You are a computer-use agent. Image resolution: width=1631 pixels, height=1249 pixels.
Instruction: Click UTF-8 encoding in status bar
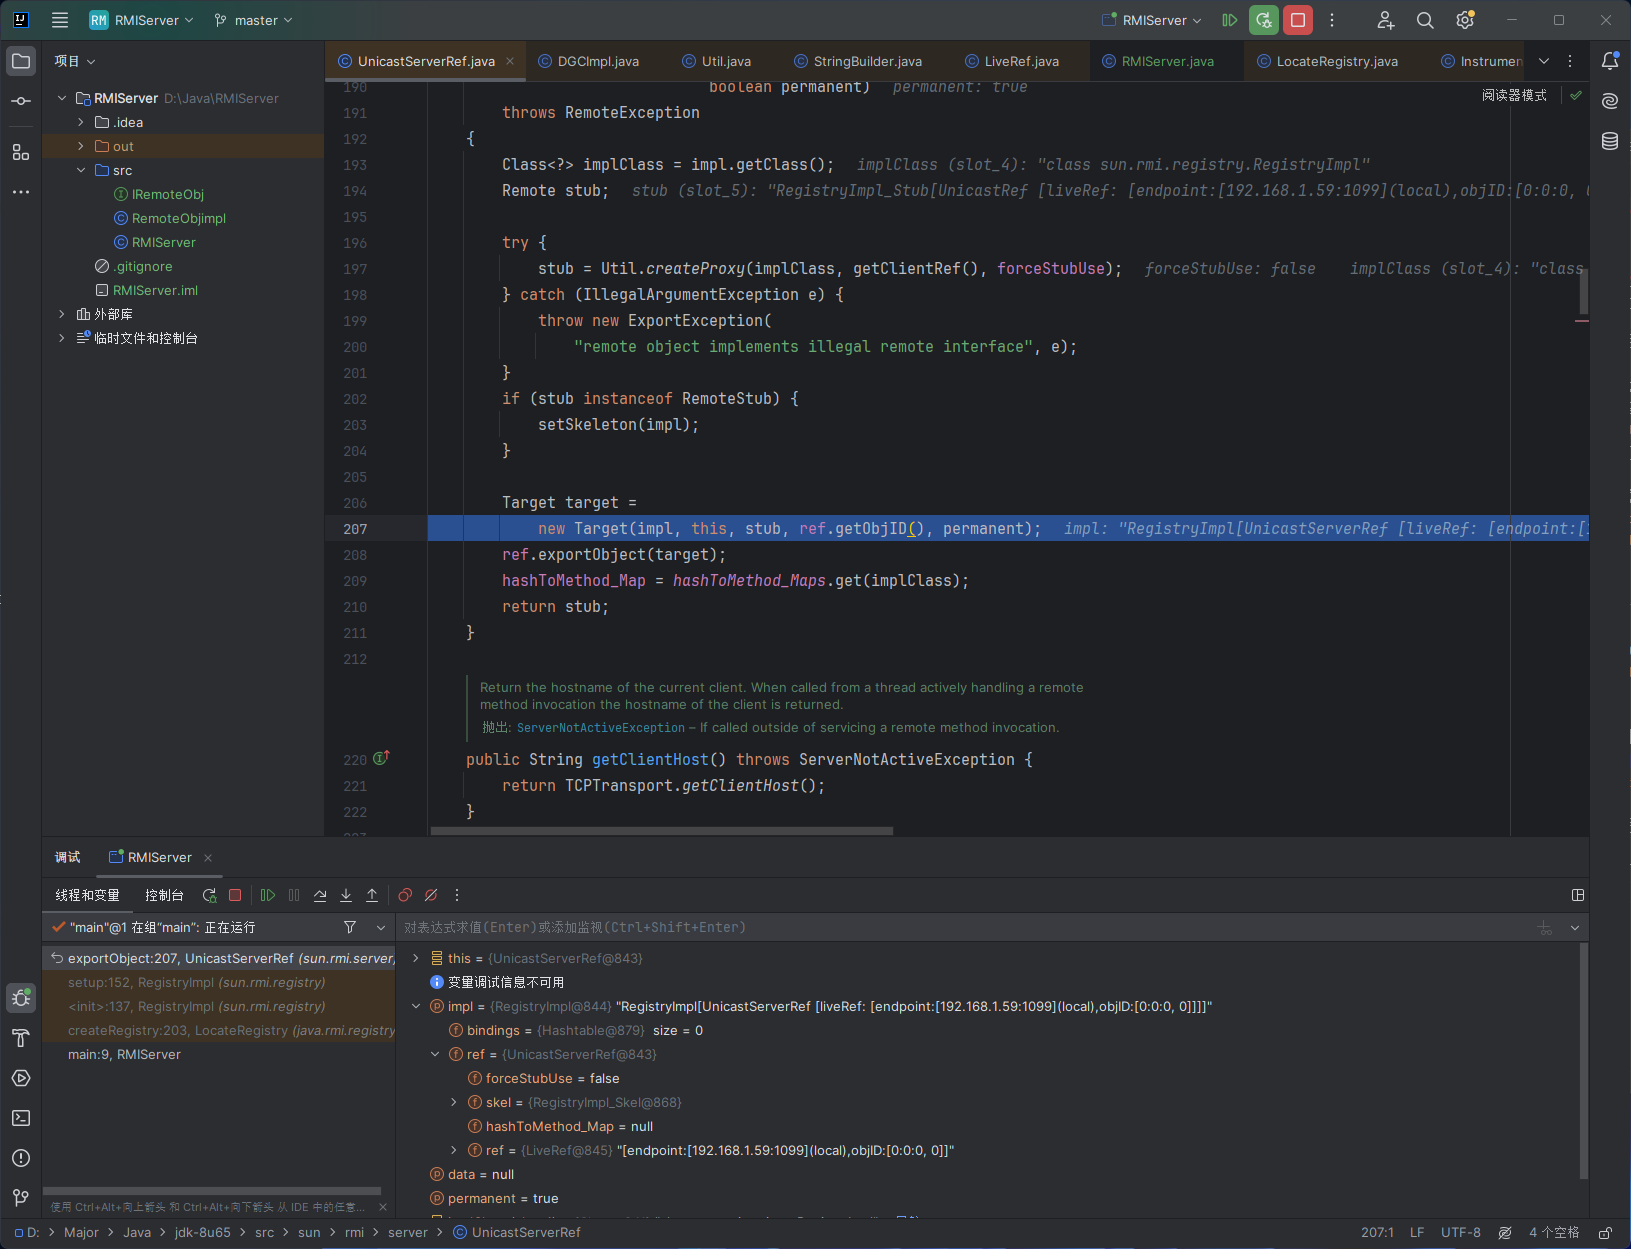pyautogui.click(x=1461, y=1233)
